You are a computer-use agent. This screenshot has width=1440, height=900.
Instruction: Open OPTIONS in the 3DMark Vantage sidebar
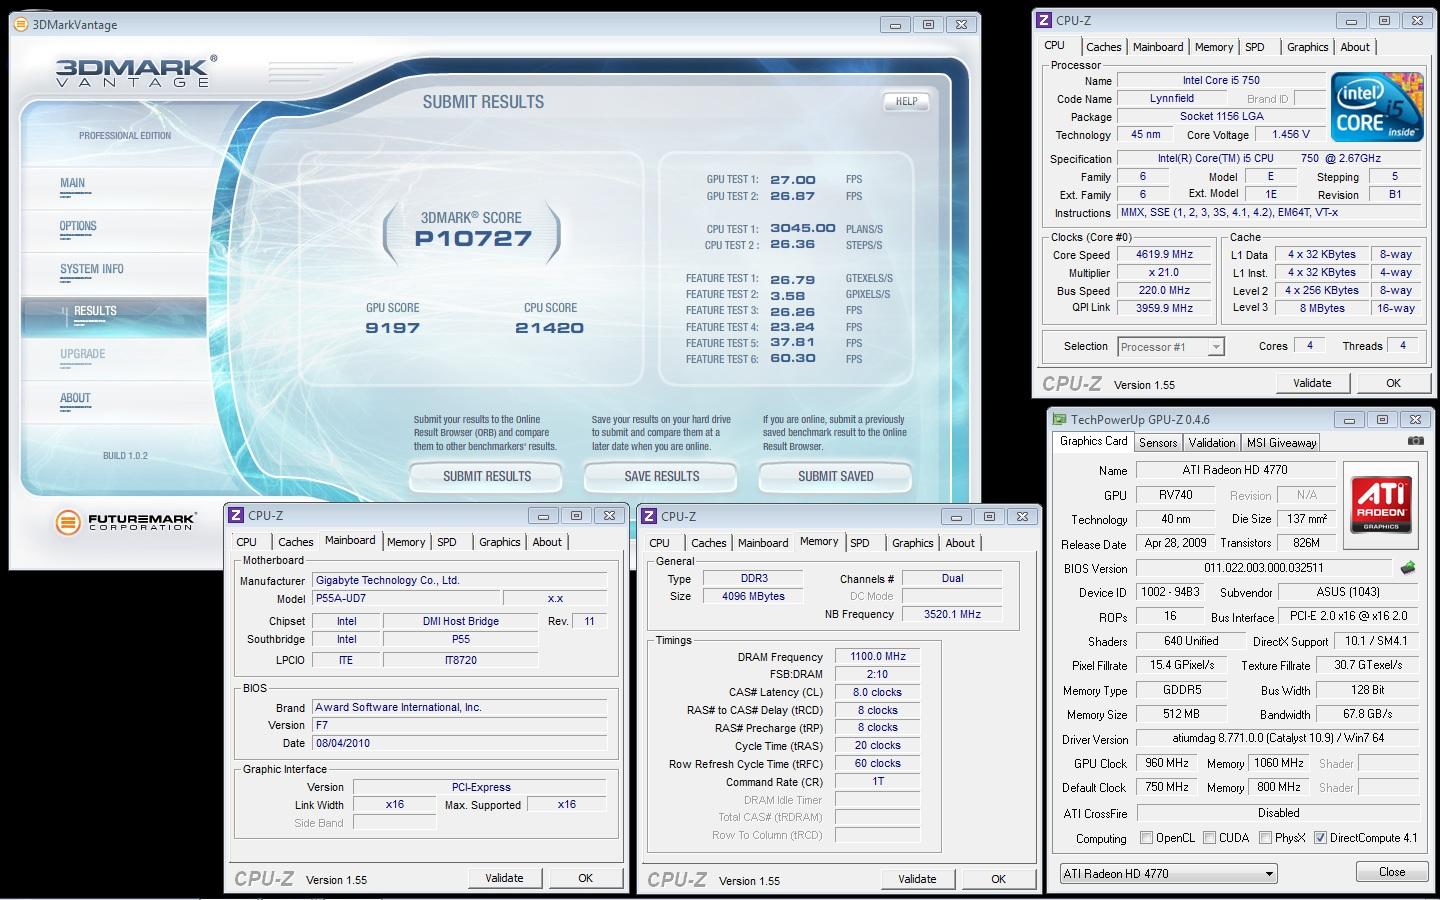[78, 226]
